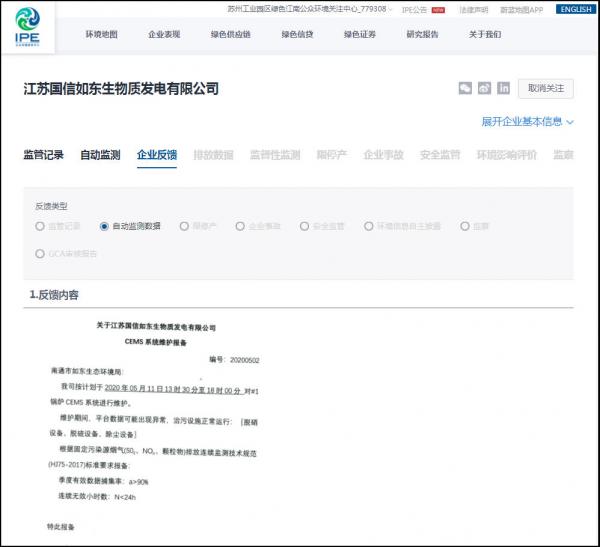Viewport: 600px width, 547px height.
Task: Open the user account dropdown 苏州工业园区绿色江南
Action: pos(310,9)
